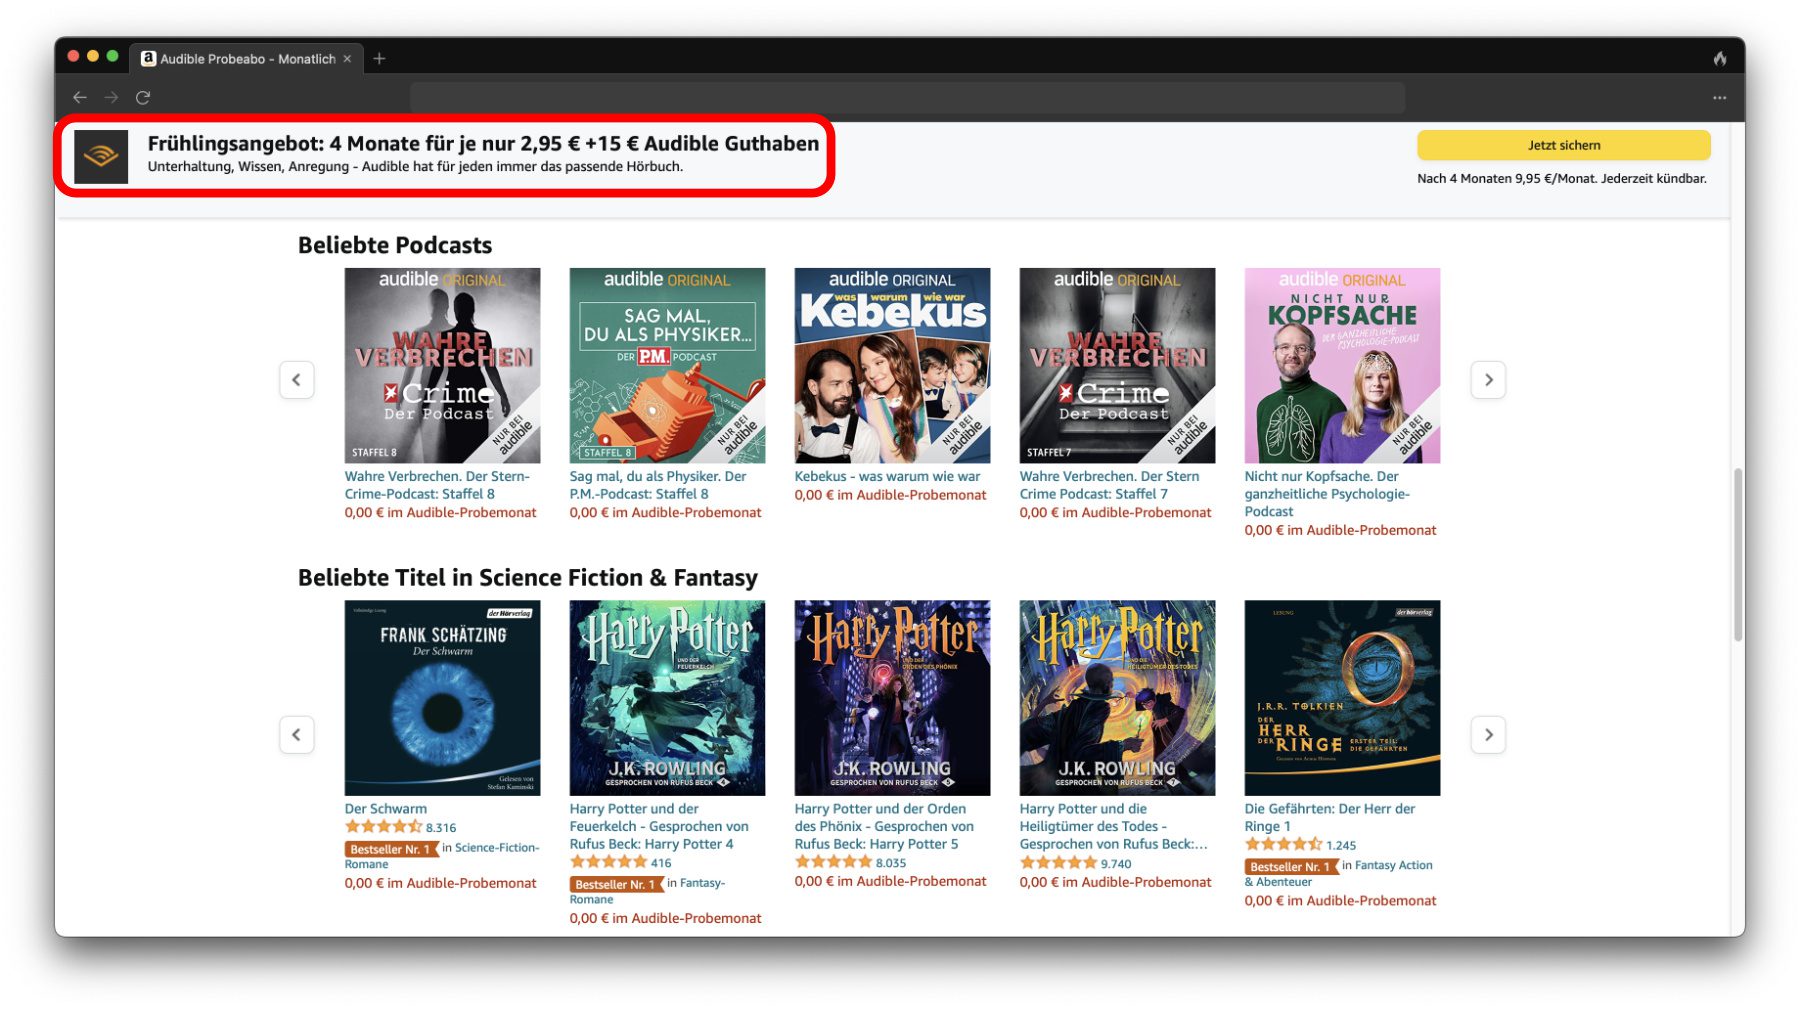1800x1009 pixels.
Task: Open the Kebekus podcast cover
Action: [x=892, y=365]
